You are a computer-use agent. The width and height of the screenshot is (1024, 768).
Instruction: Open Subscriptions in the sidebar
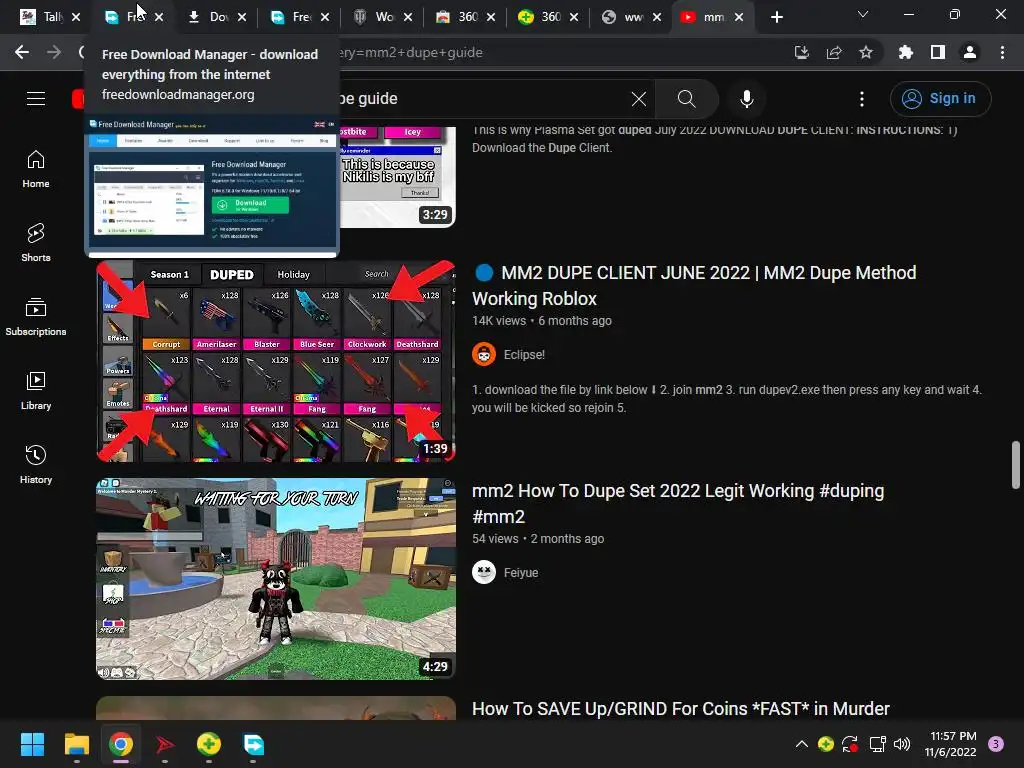coord(36,317)
